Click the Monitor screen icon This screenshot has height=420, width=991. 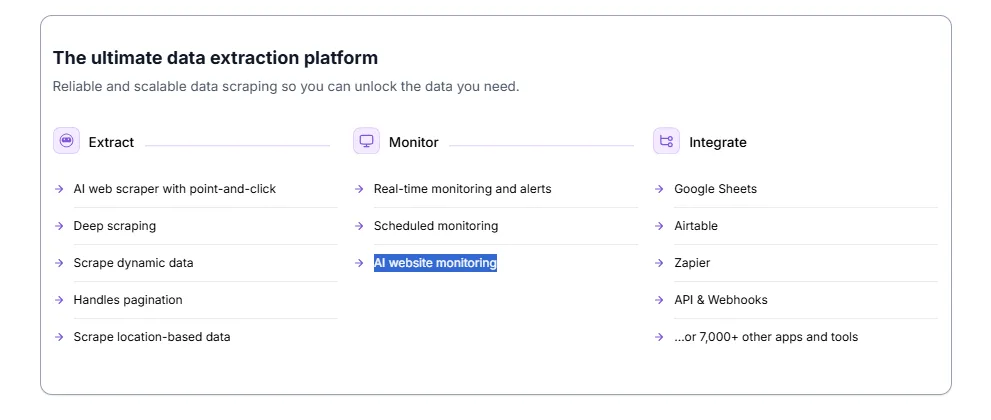tap(367, 141)
